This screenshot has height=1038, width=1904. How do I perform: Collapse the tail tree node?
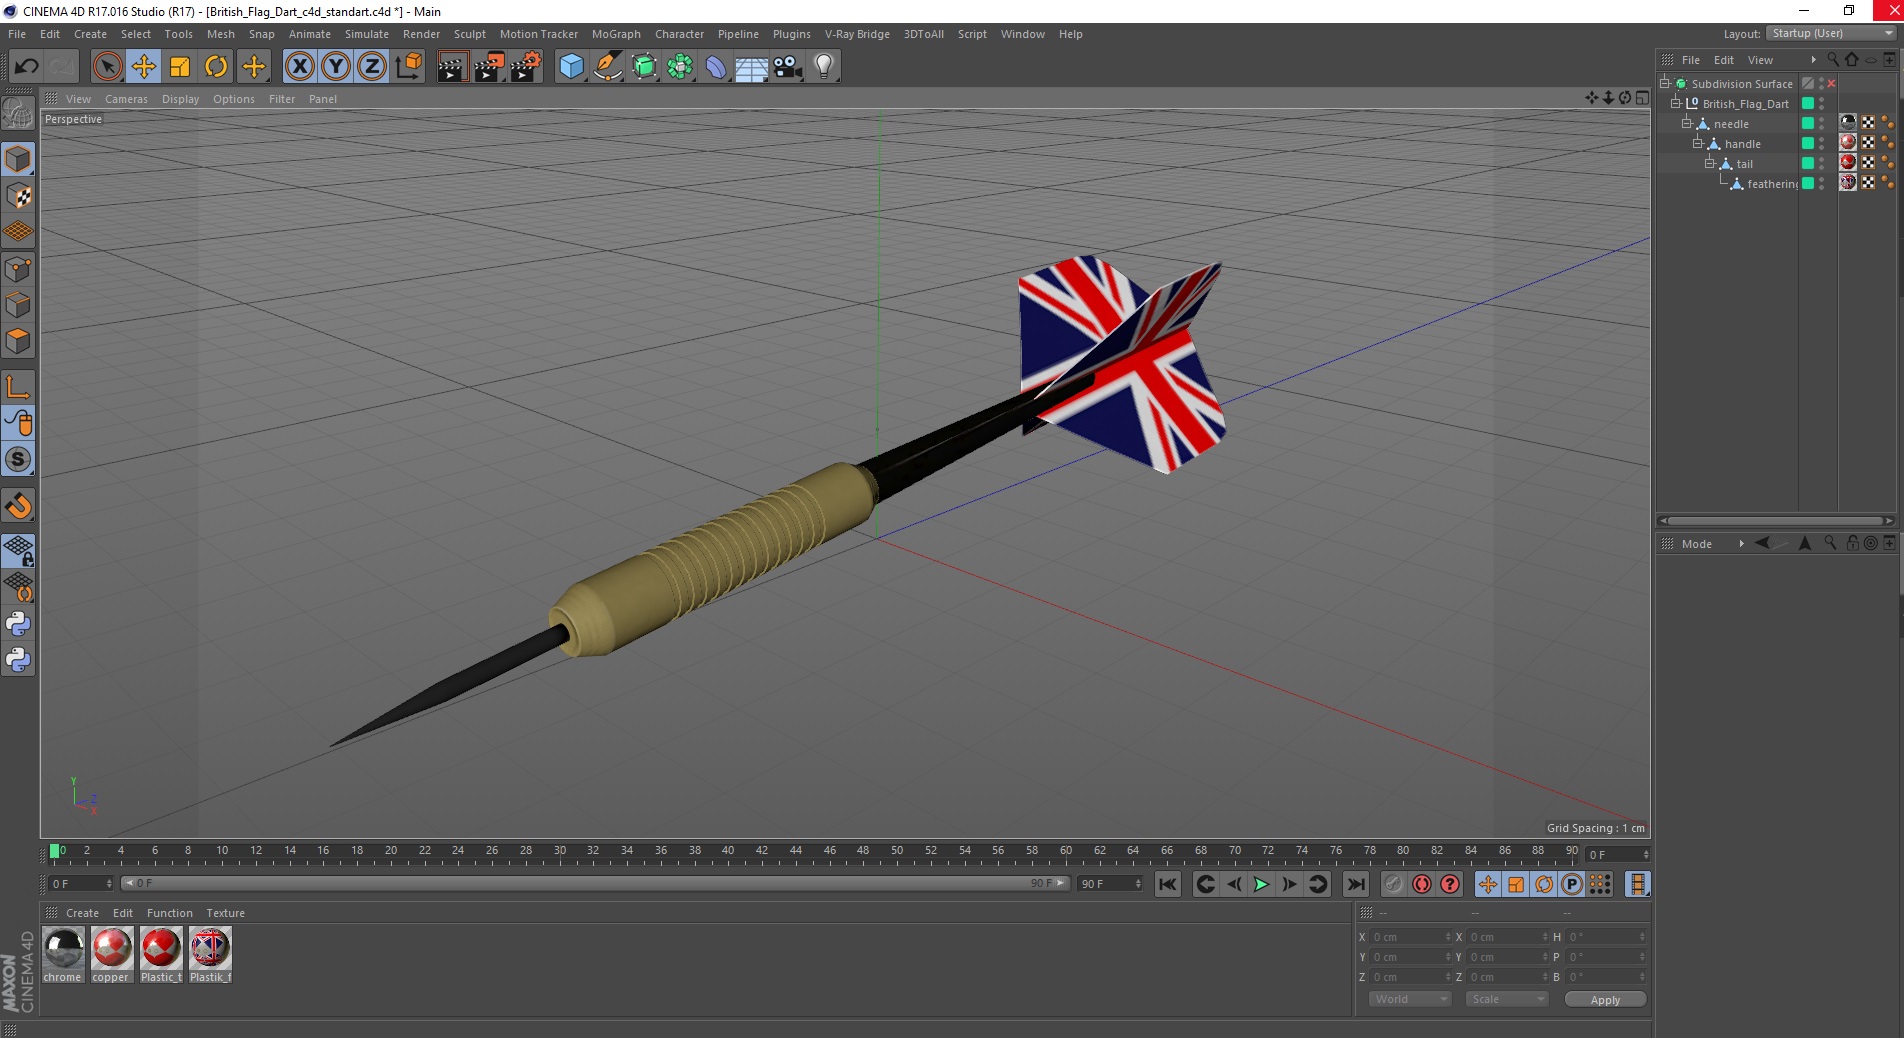point(1709,163)
